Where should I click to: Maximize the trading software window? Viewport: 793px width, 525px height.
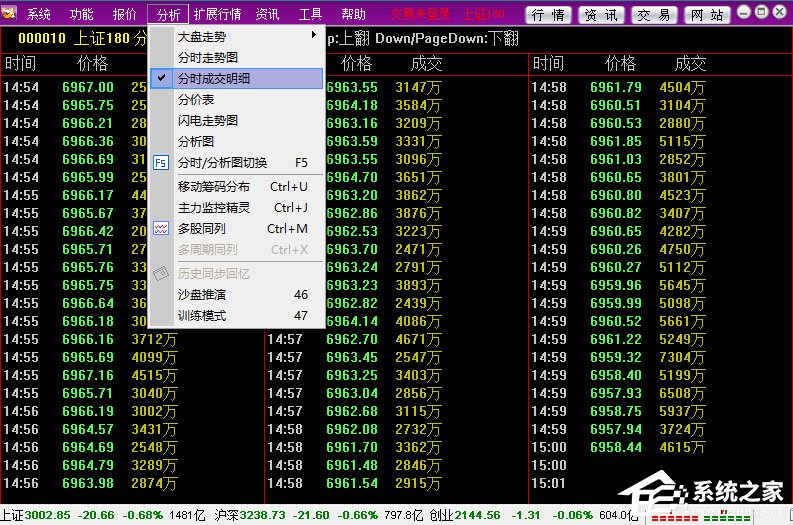762,12
